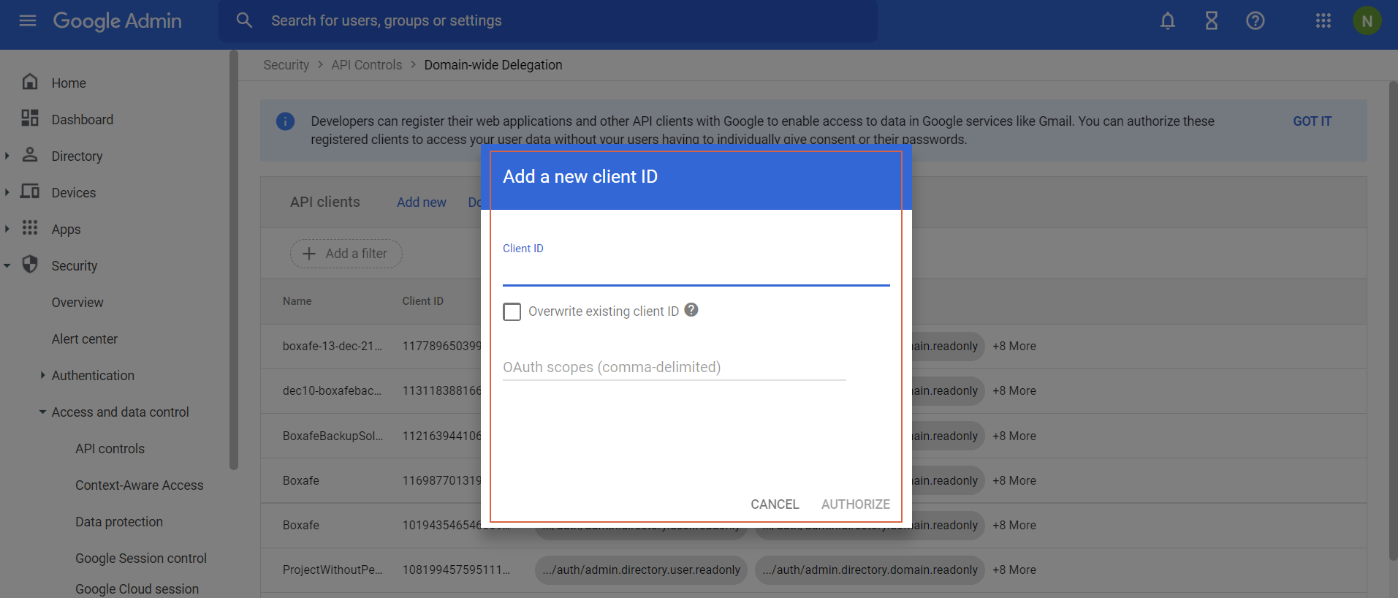
Task: Expand the Devices section
Action: [8, 192]
